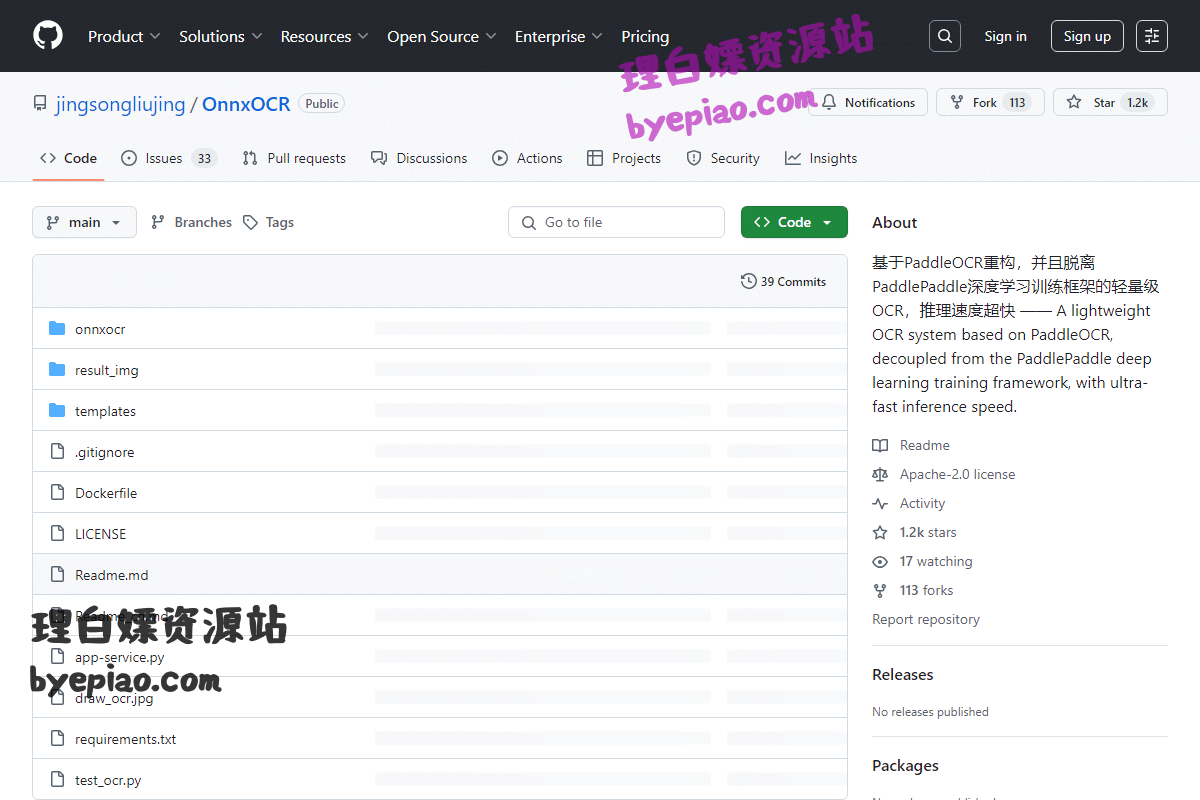This screenshot has height=800, width=1200.
Task: Expand the Open Source menu
Action: 441,36
